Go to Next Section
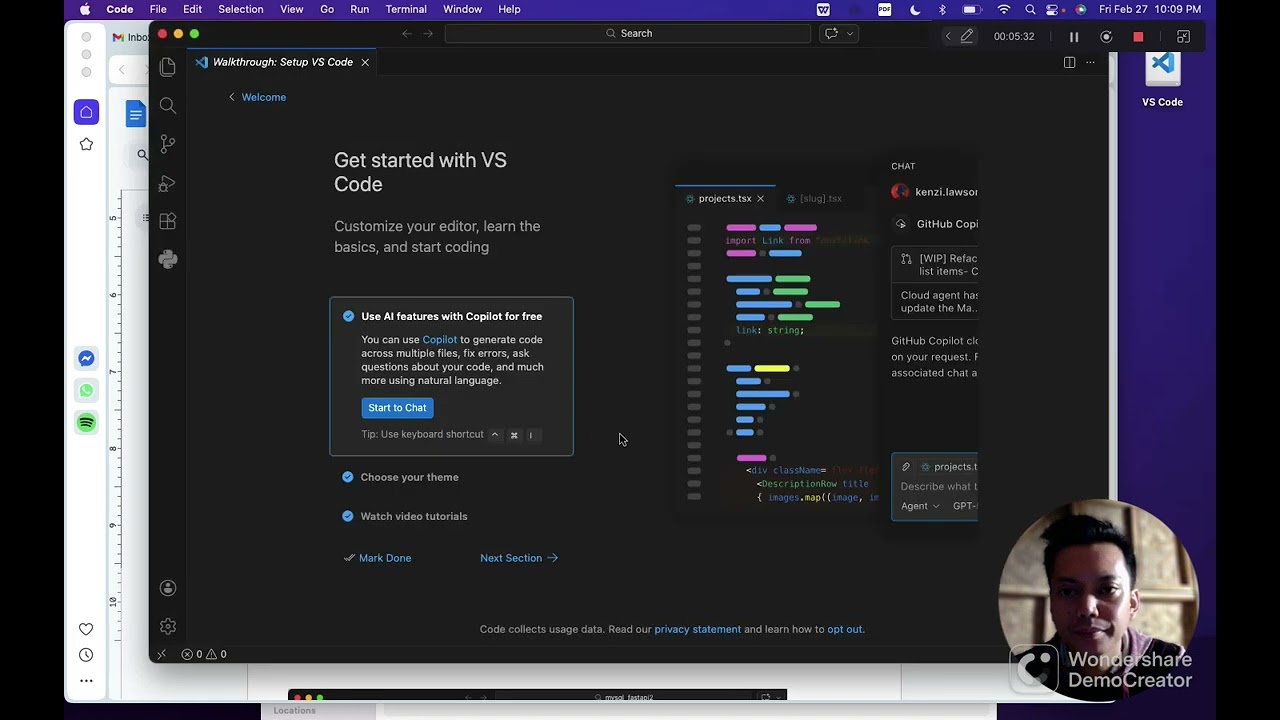This screenshot has height=720, width=1280. pyautogui.click(x=519, y=558)
